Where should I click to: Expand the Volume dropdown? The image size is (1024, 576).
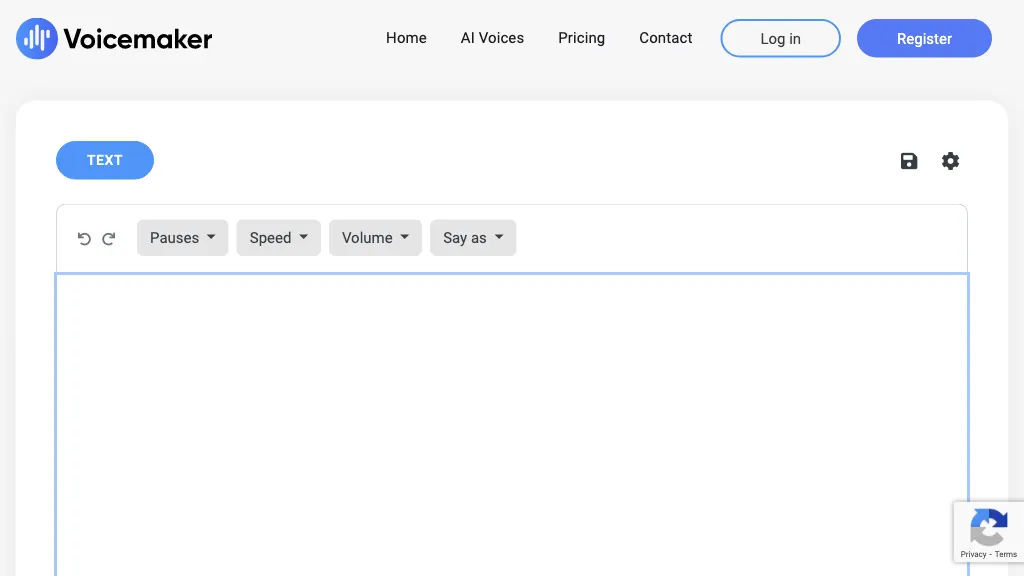point(375,238)
